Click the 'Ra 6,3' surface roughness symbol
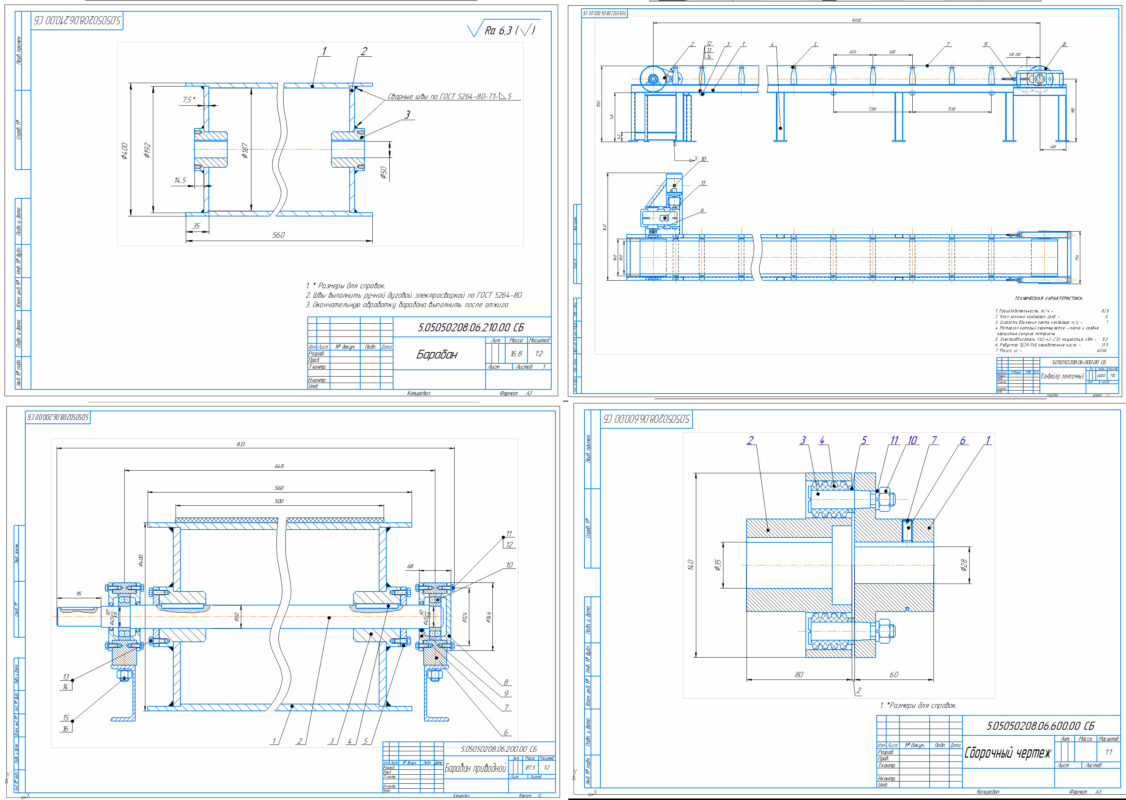Screen dimensions: 1126x800 pos(501,30)
